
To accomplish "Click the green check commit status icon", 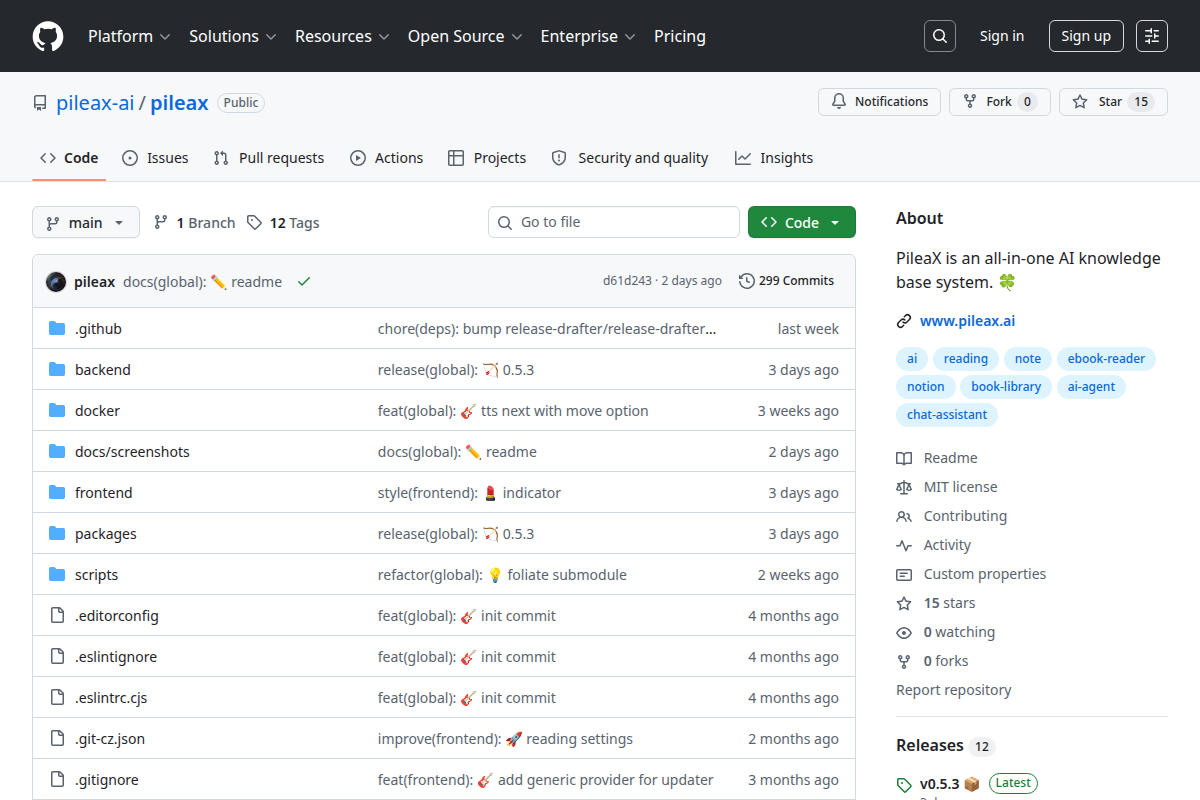I will tap(304, 282).
